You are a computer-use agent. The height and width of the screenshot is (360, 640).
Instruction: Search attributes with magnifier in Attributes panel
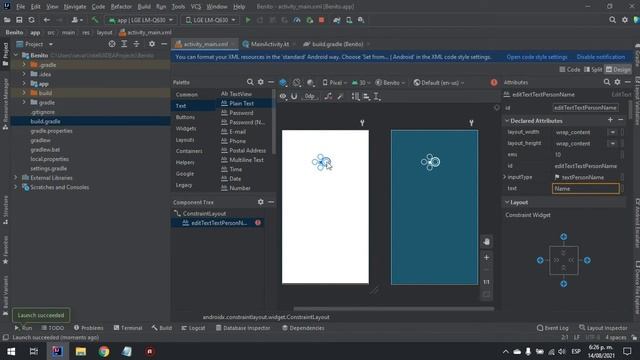click(607, 82)
